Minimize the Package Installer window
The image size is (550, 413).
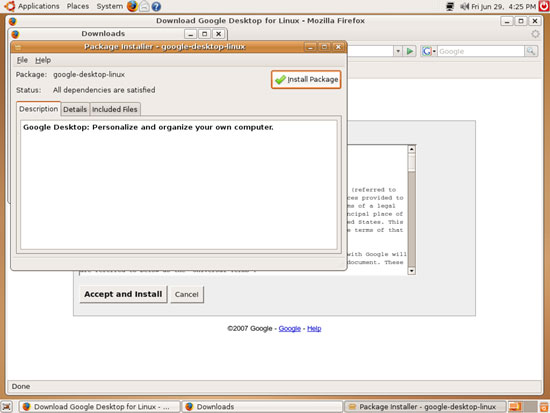(x=310, y=47)
